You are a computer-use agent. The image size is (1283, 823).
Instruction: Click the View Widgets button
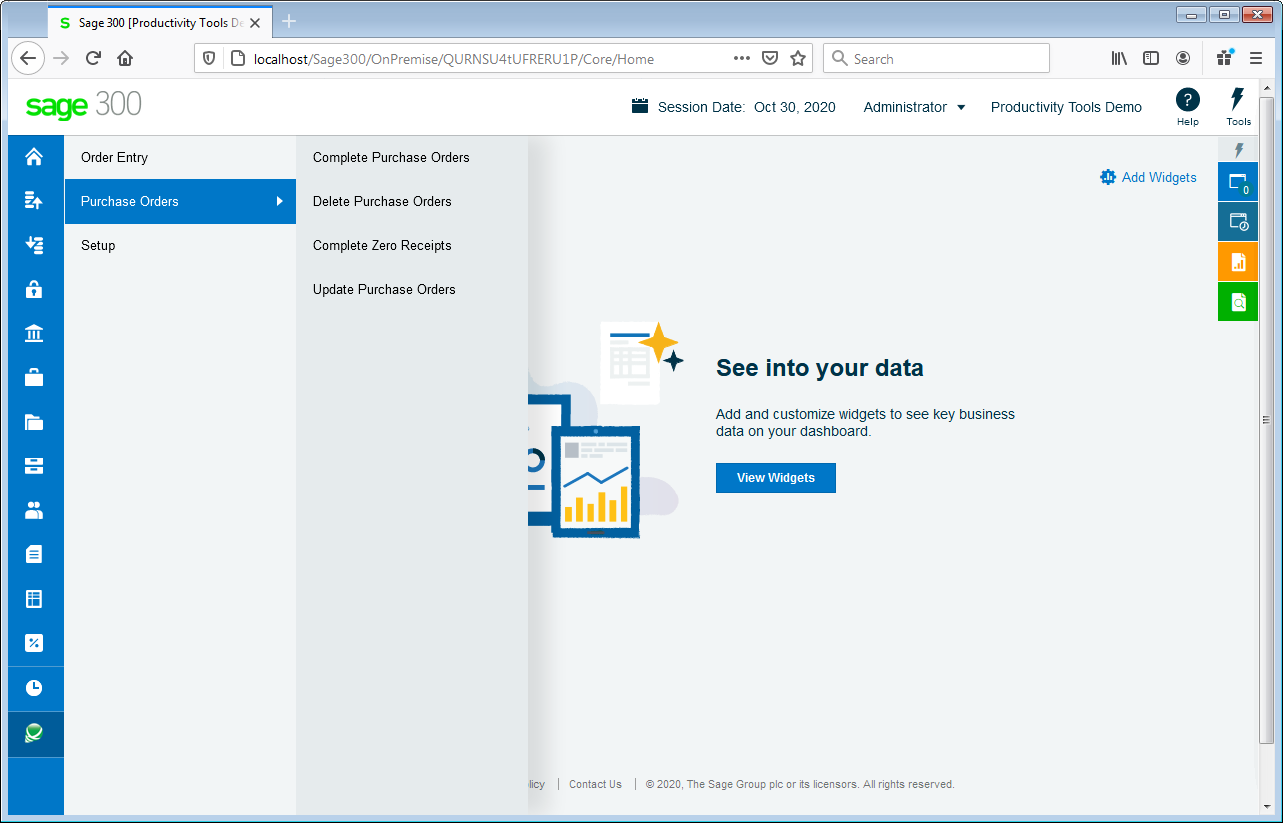tap(776, 478)
